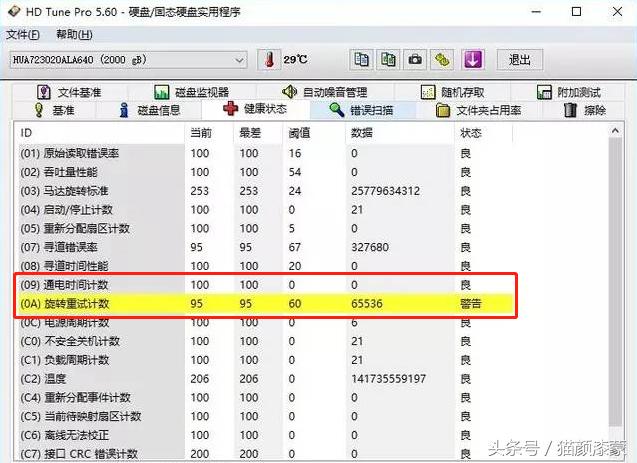Screen dimensions: 637x463
Task: Click the benchmark lightbulb icon
Action: (x=39, y=110)
